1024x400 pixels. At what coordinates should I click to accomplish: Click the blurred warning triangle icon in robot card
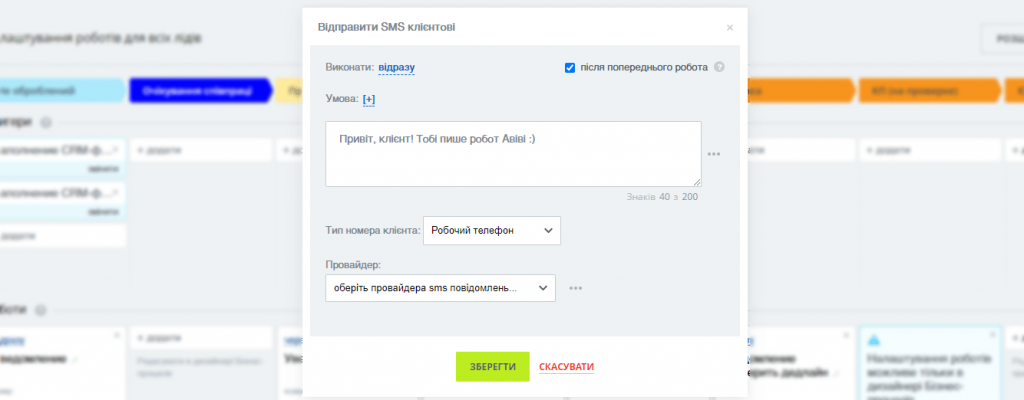point(874,342)
